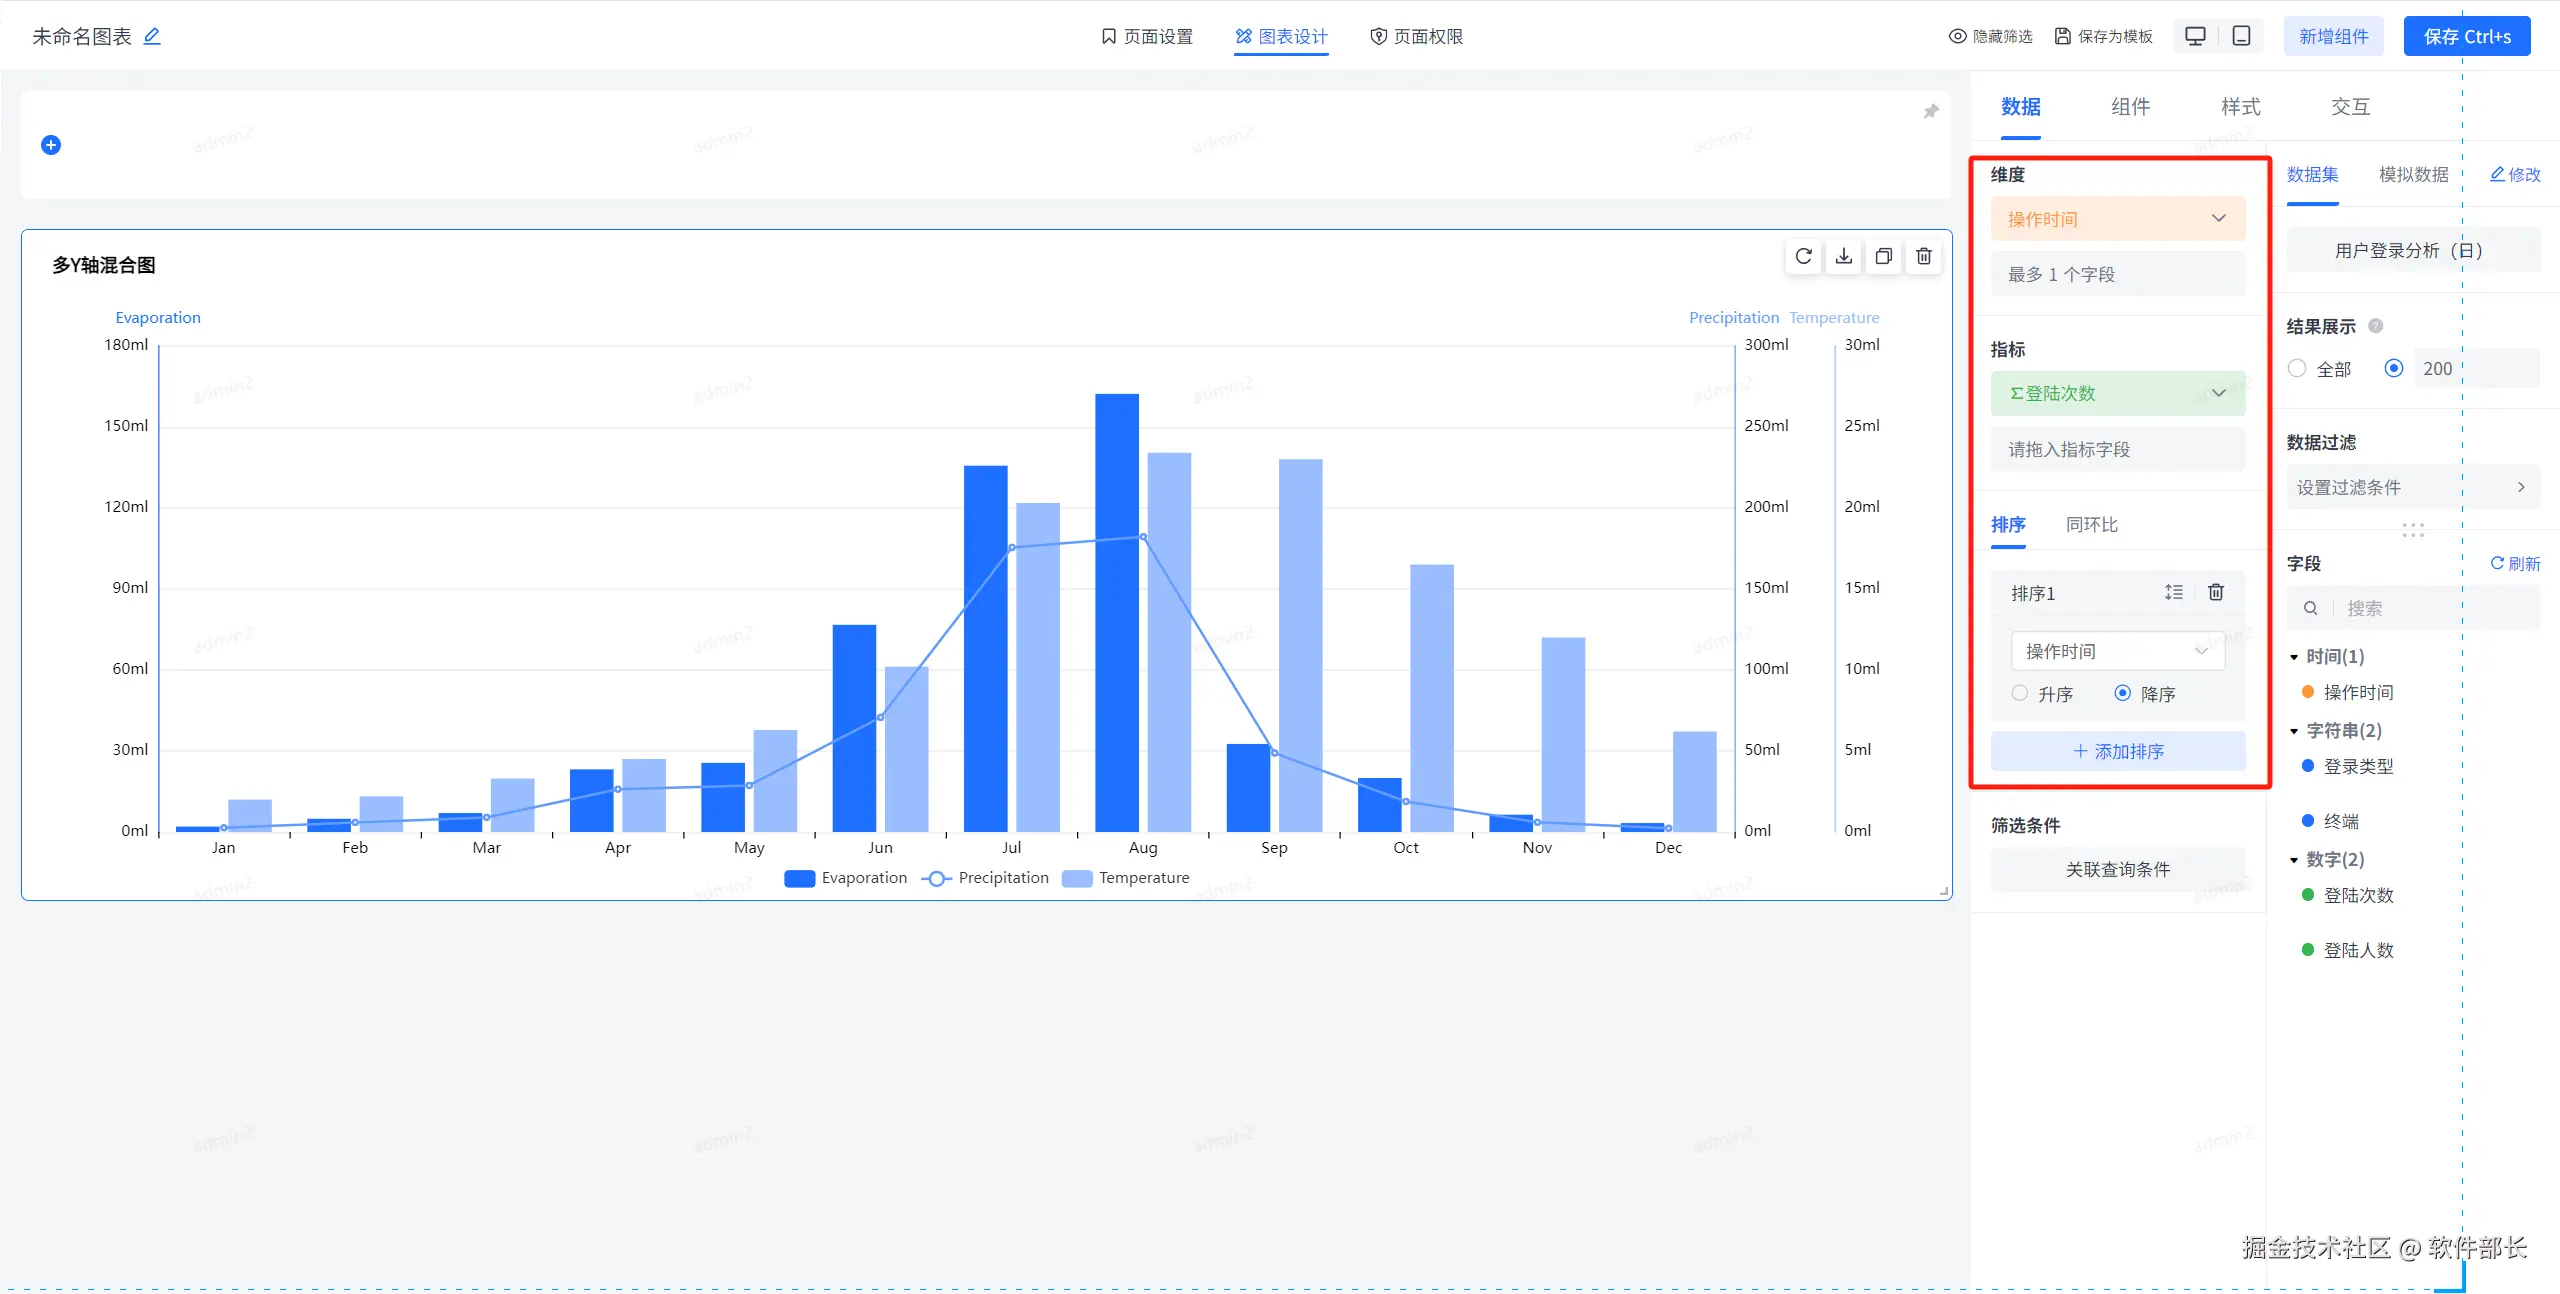Click the blue plus icon in filter bar
This screenshot has width=2560, height=1294.
51,145
